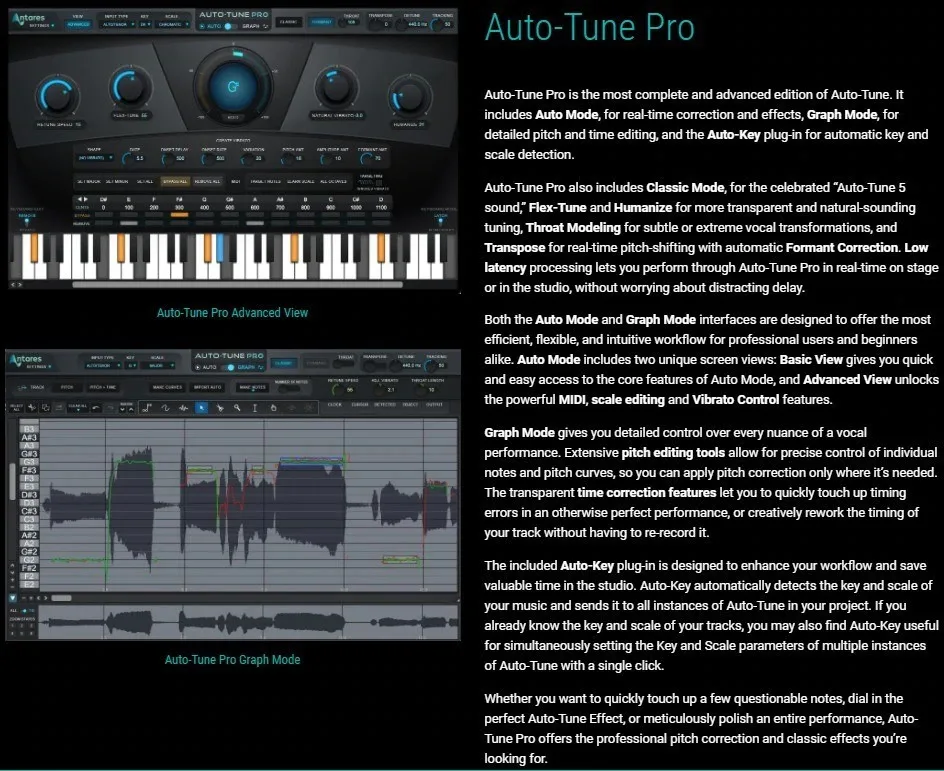This screenshot has width=944, height=771.
Task: Select the Magnifying Glass zoom tool
Action: 237,407
